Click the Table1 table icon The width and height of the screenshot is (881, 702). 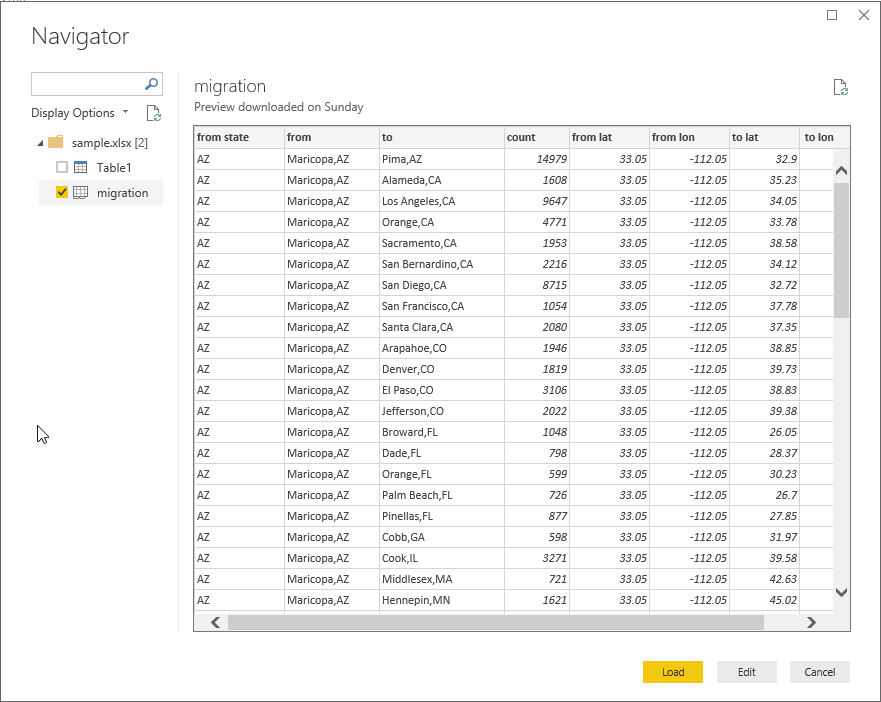click(80, 167)
